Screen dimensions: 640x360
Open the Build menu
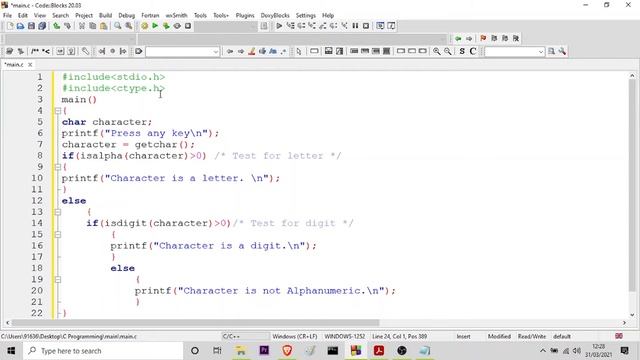click(105, 16)
